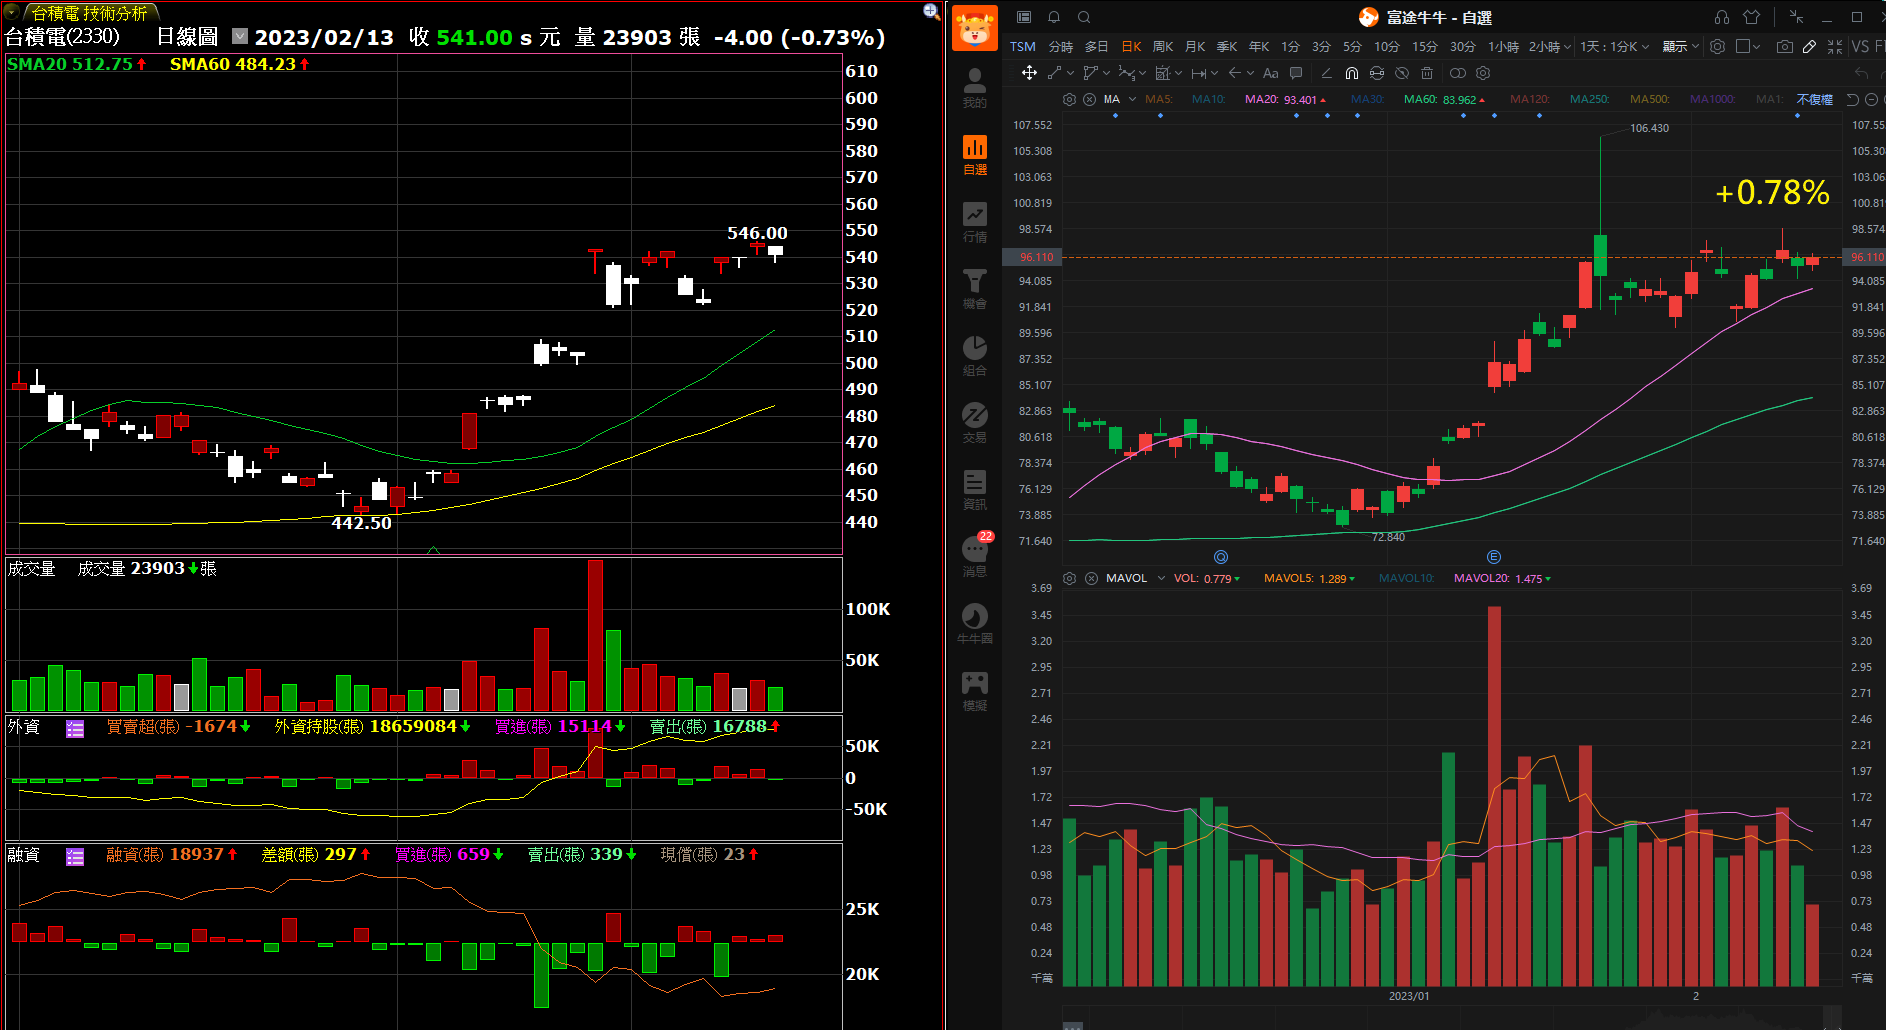
Task: Expand the 2小時 interval dropdown
Action: [x=1566, y=47]
